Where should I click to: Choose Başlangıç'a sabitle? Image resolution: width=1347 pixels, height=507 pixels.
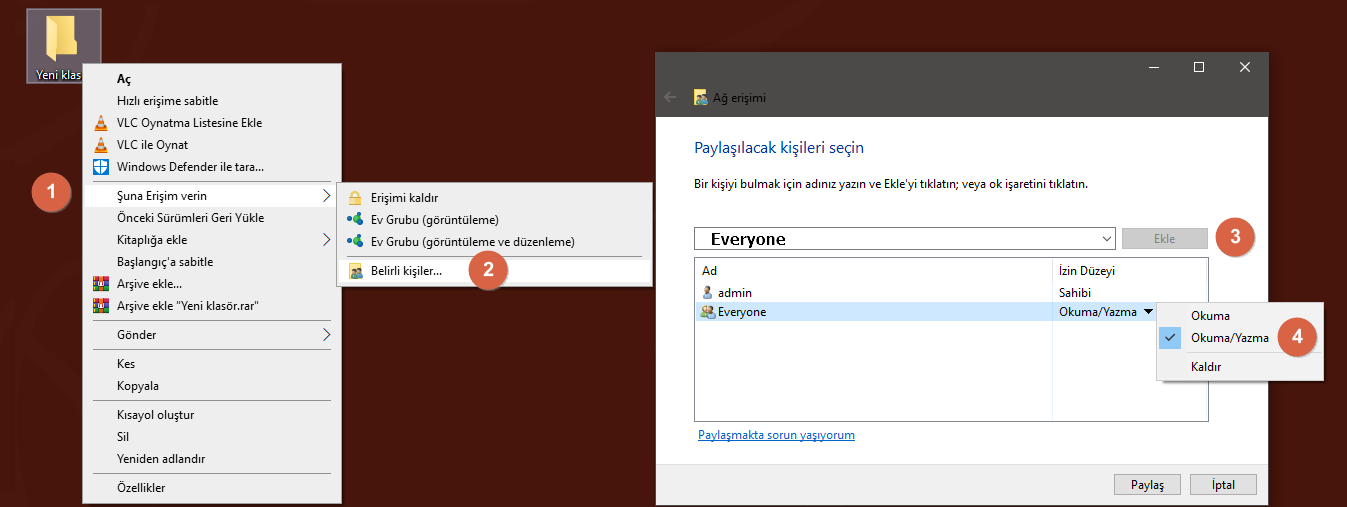213,262
